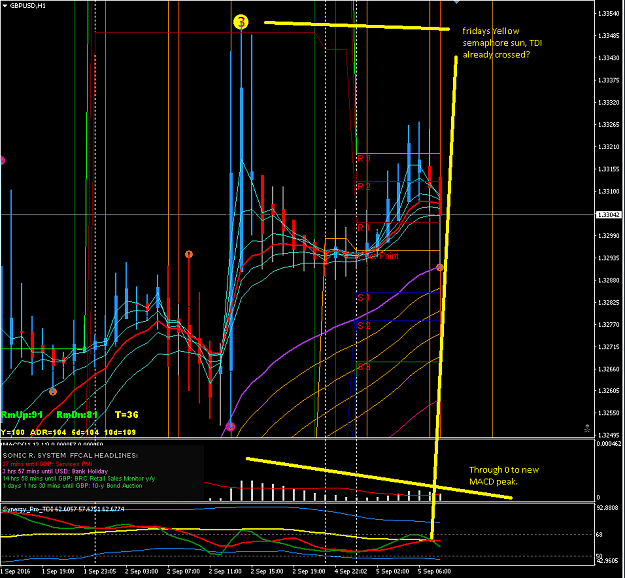Image resolution: width=625 pixels, height=578 pixels.
Task: Click the fridays Yellow semaphore sun annotation text
Action: pyautogui.click(x=502, y=43)
